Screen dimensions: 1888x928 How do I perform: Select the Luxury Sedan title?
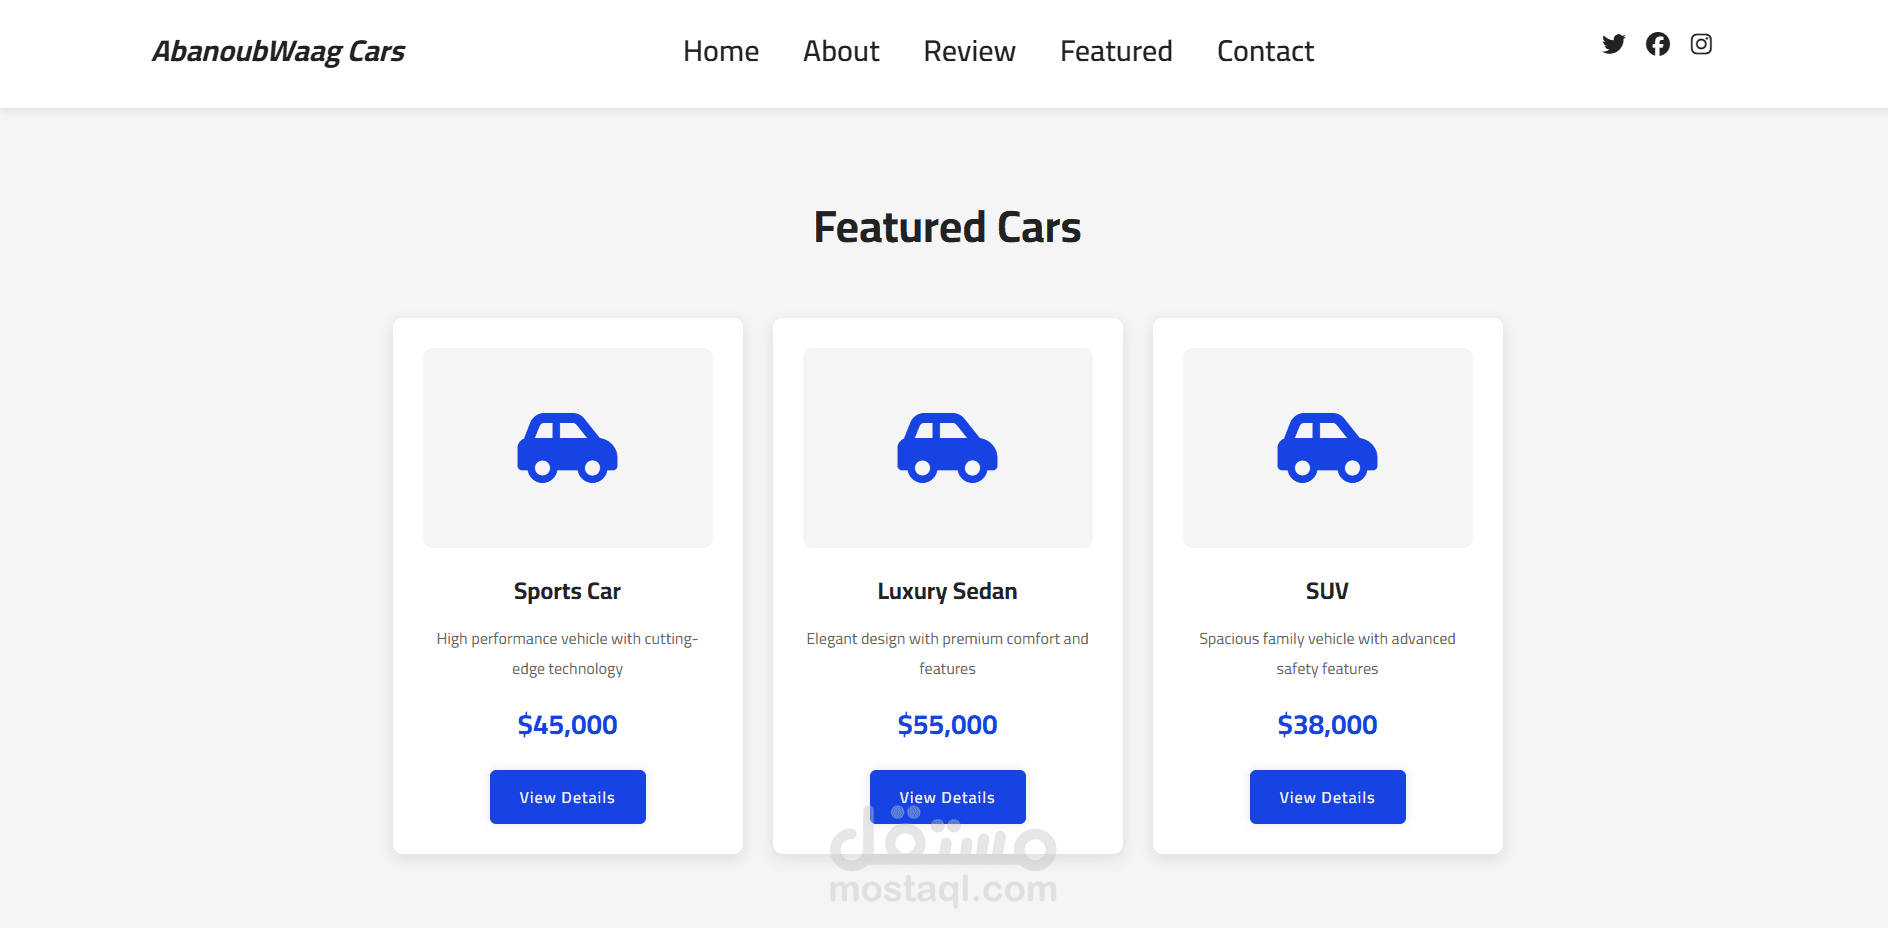[947, 591]
